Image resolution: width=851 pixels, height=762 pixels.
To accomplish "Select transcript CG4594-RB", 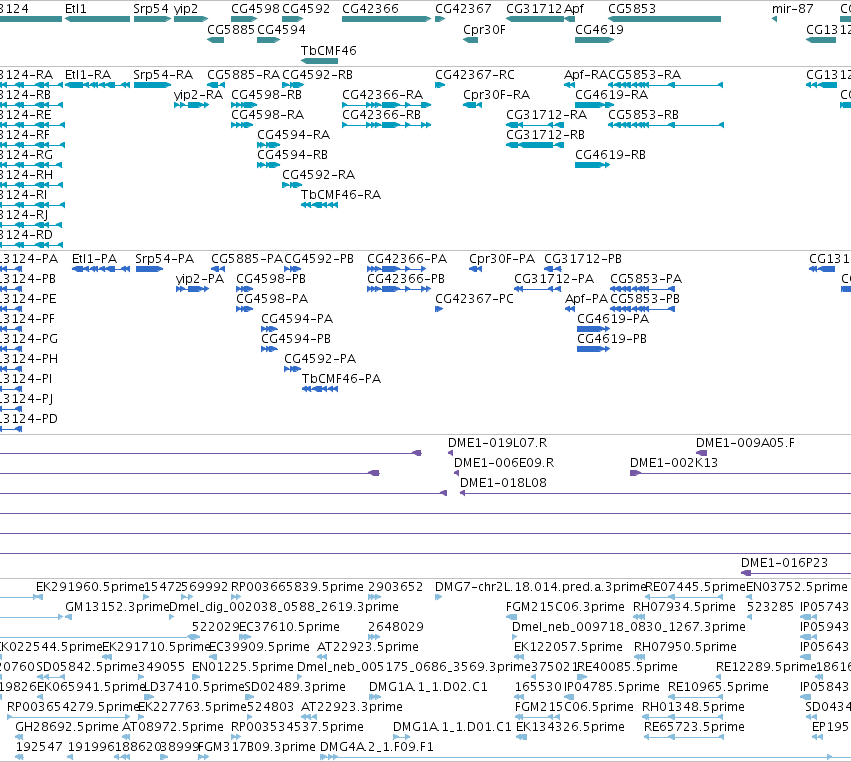I will point(293,155).
